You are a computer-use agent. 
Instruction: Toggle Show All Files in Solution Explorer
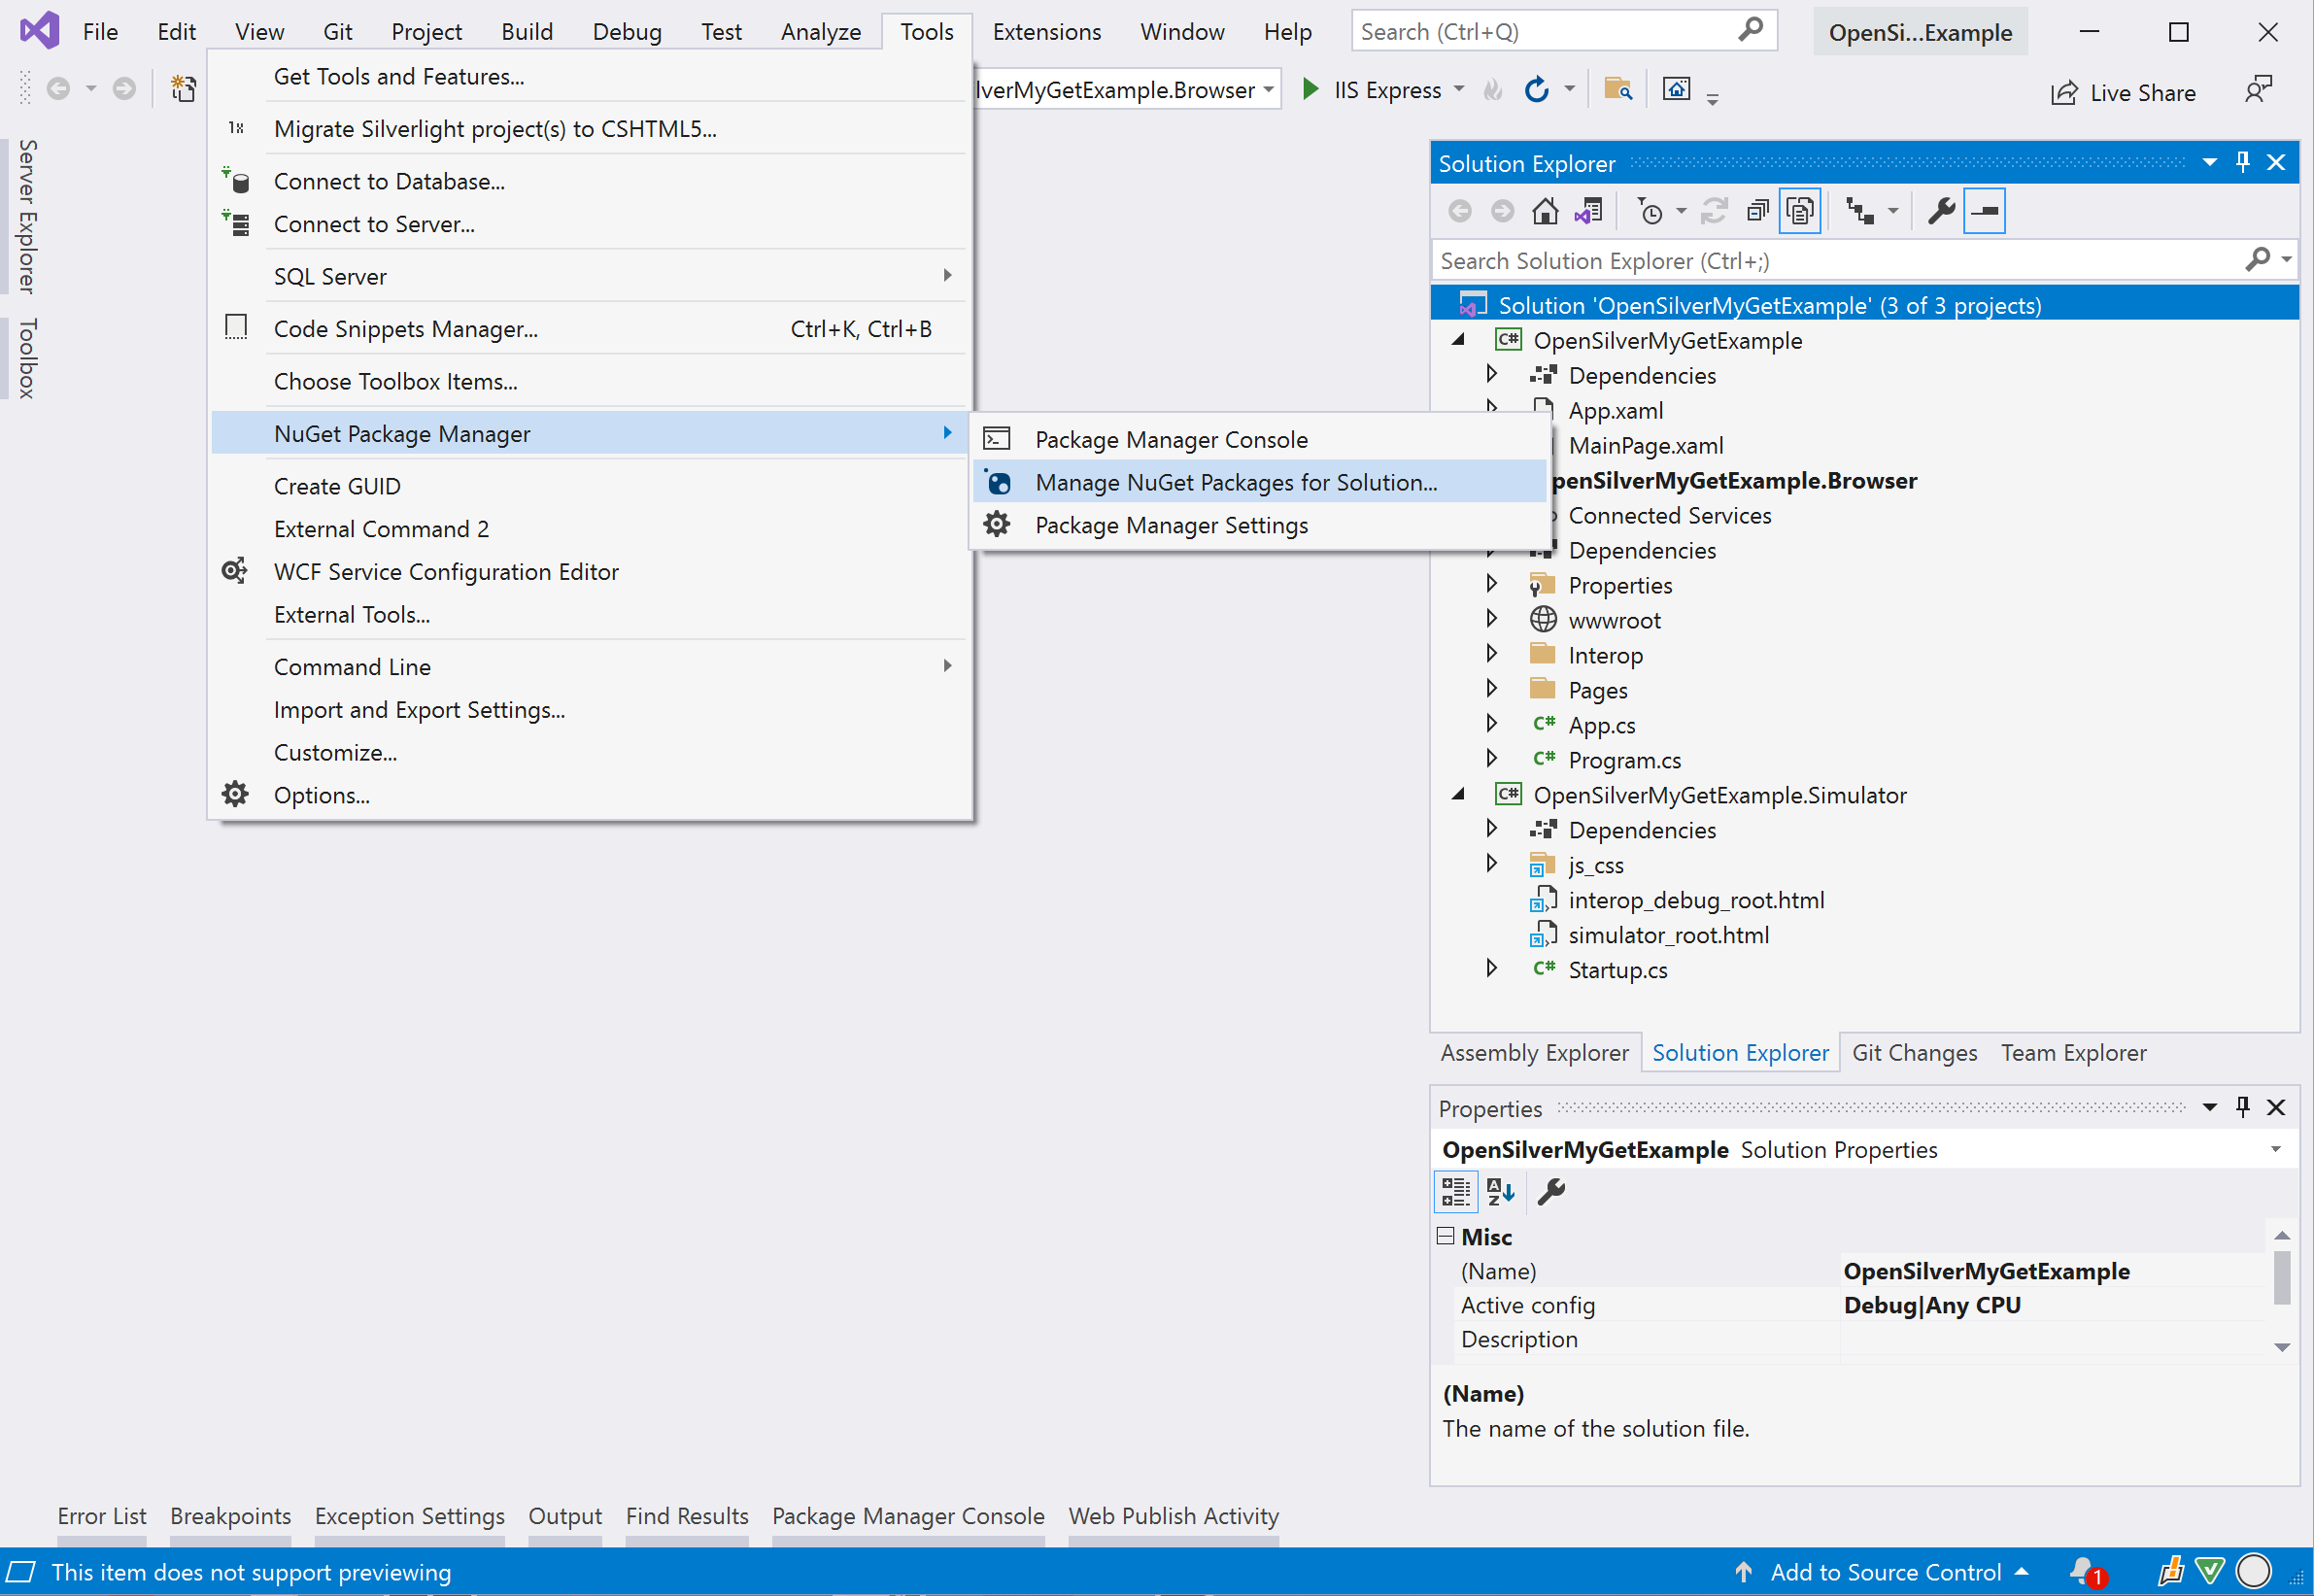coord(1800,211)
